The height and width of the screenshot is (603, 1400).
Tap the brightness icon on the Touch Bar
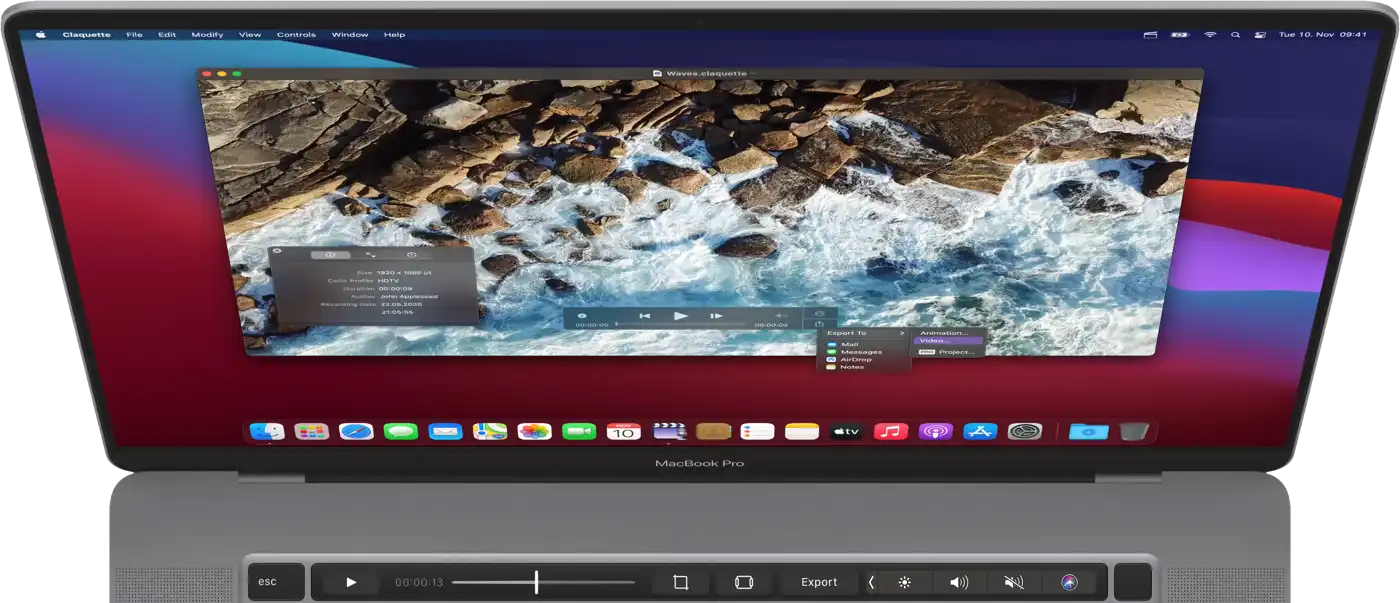point(905,582)
